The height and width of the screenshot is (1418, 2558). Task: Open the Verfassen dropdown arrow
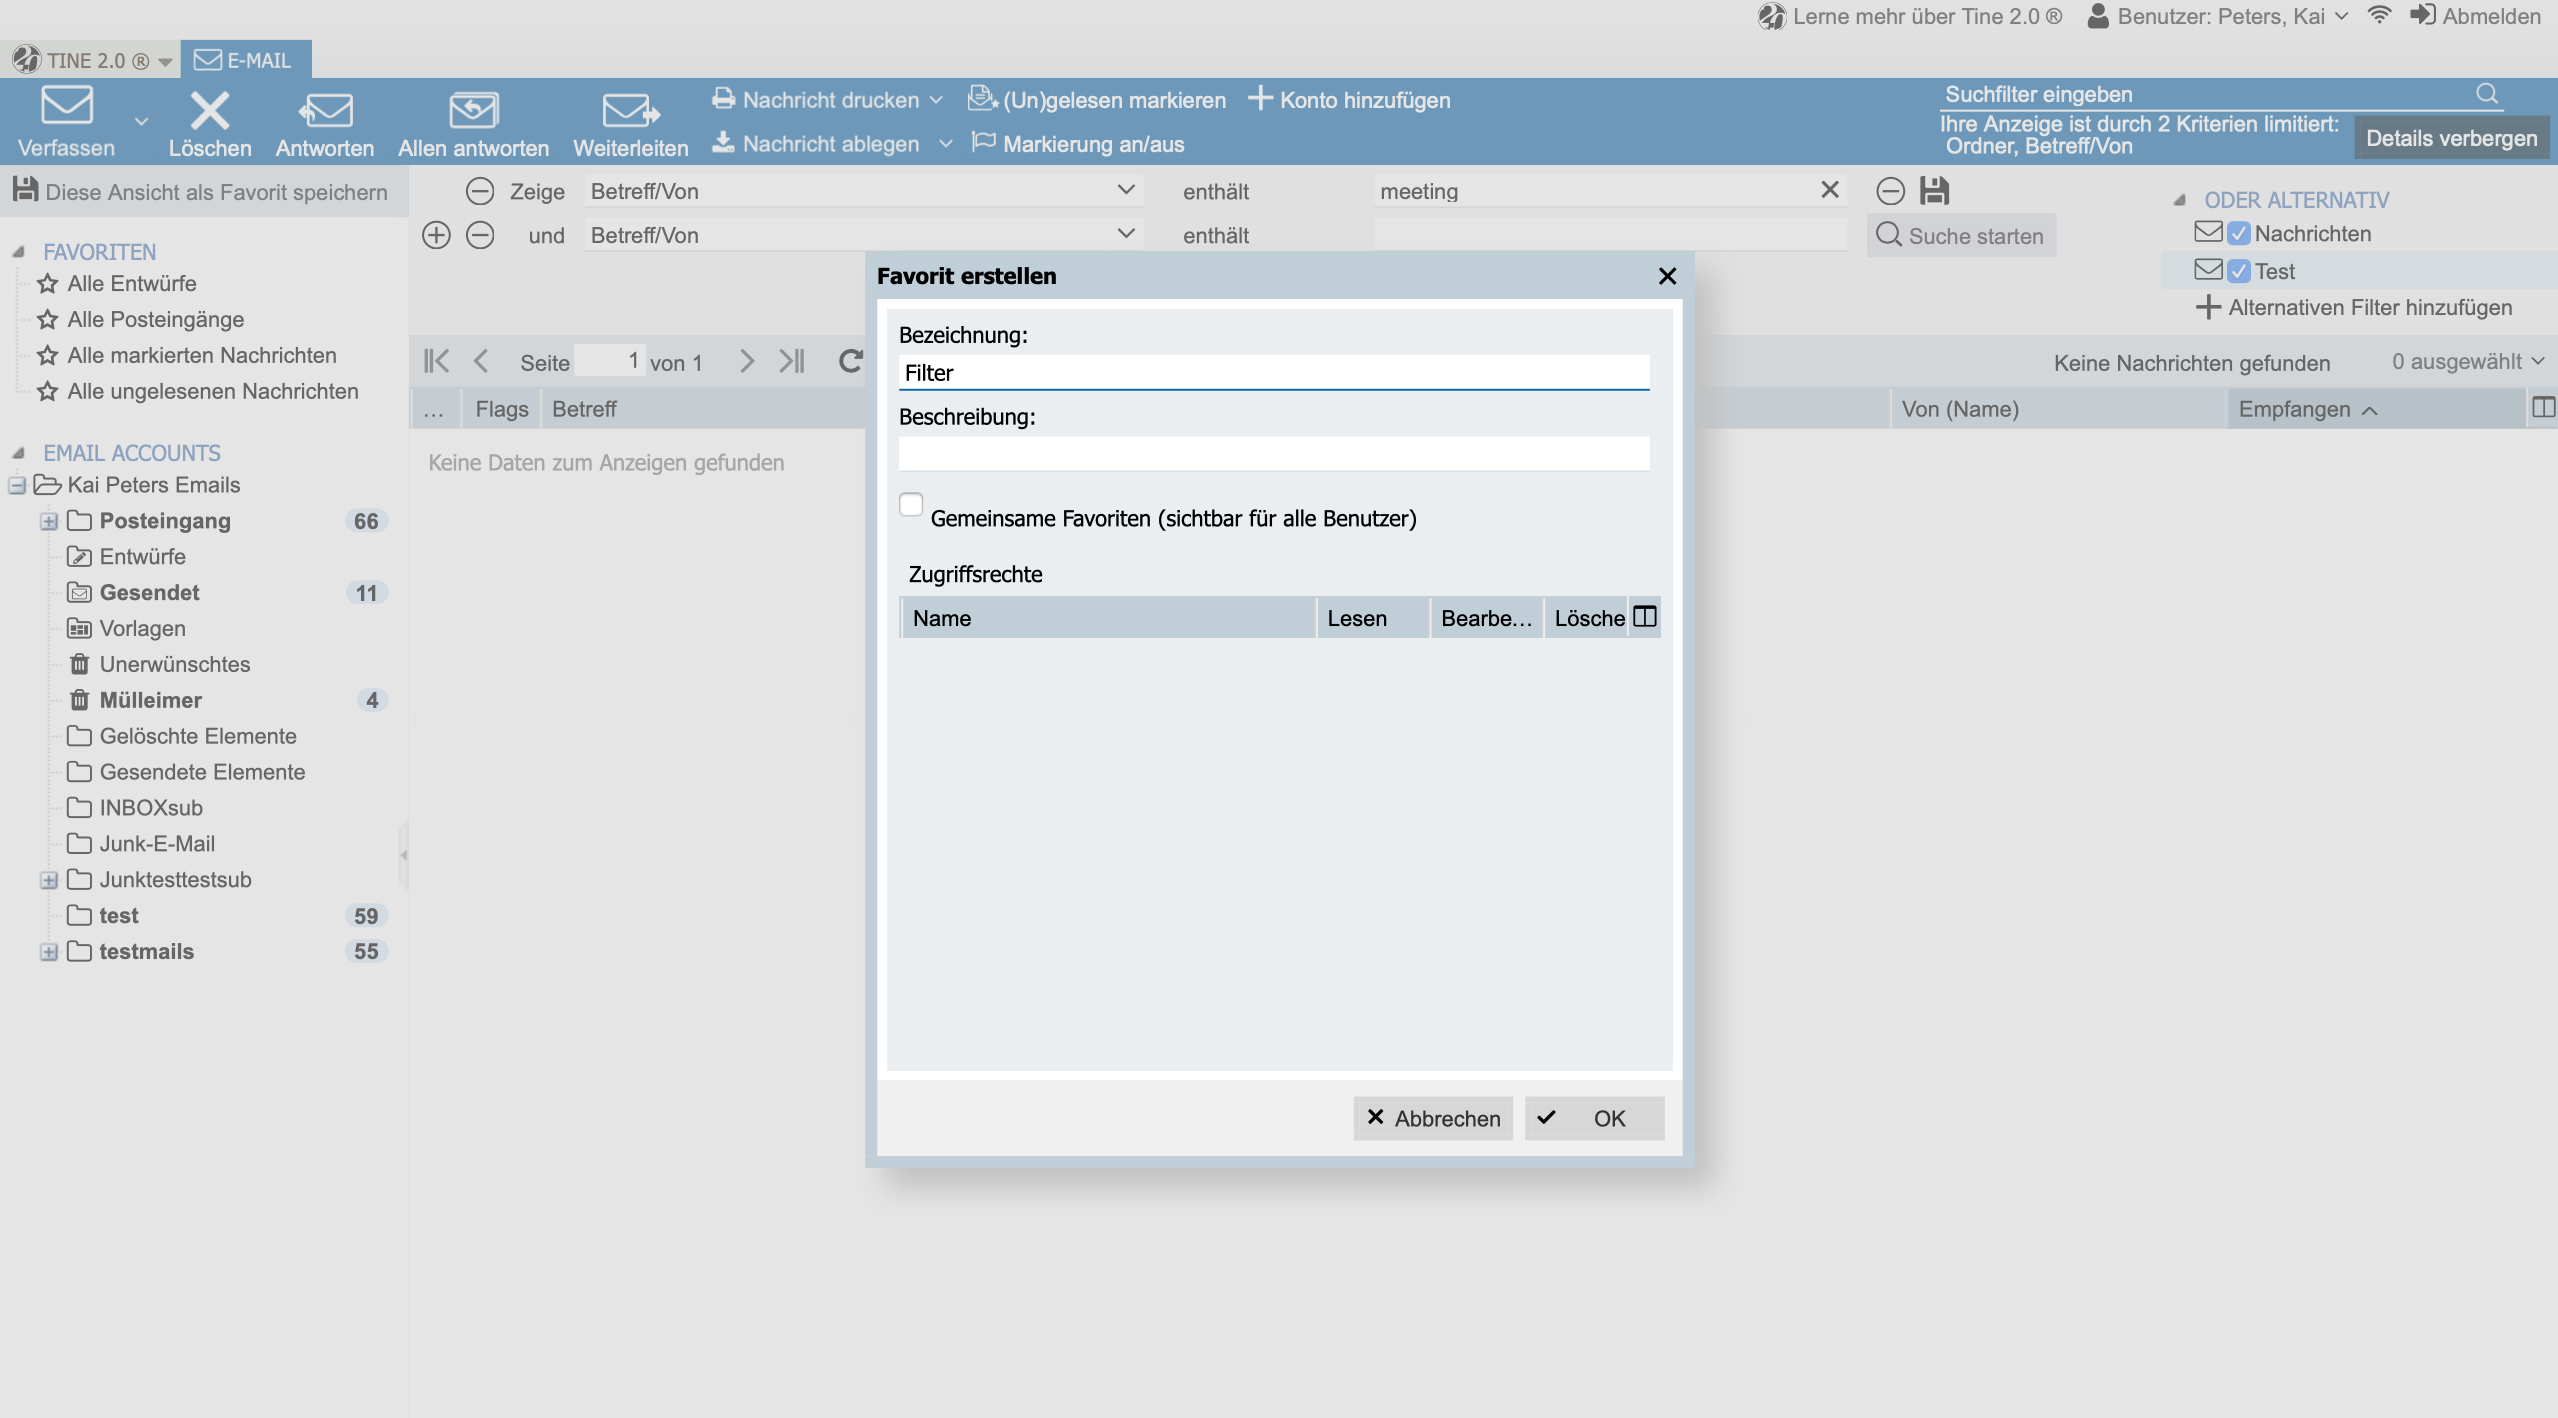(x=141, y=121)
